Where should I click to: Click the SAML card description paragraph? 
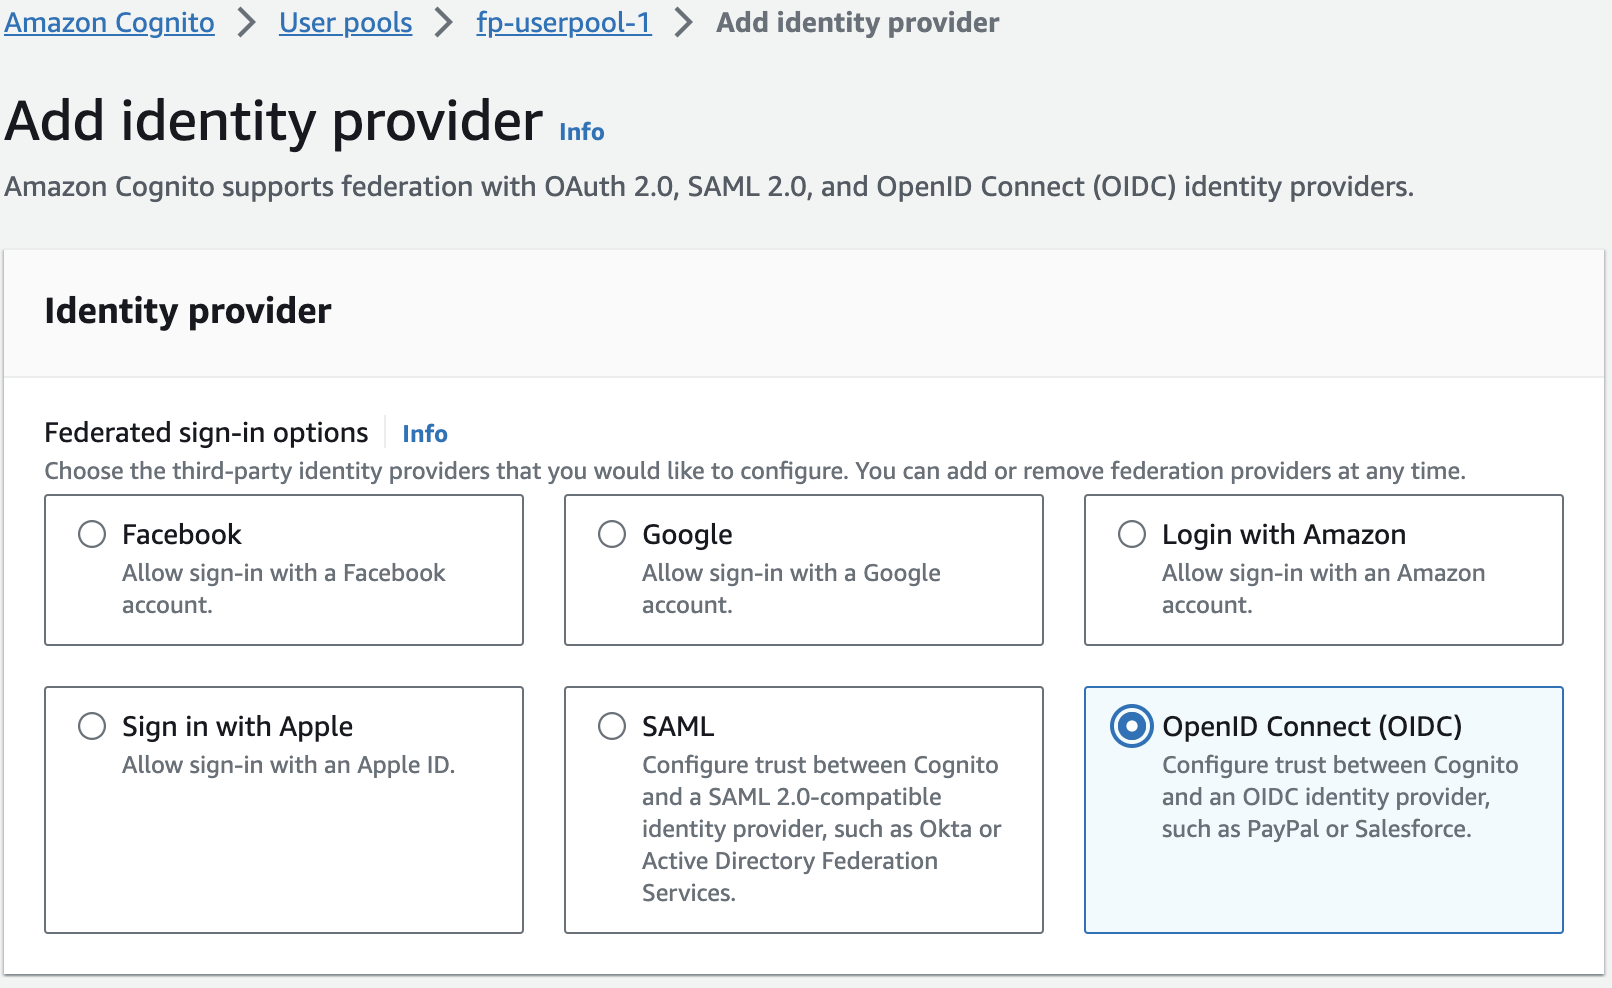click(821, 829)
